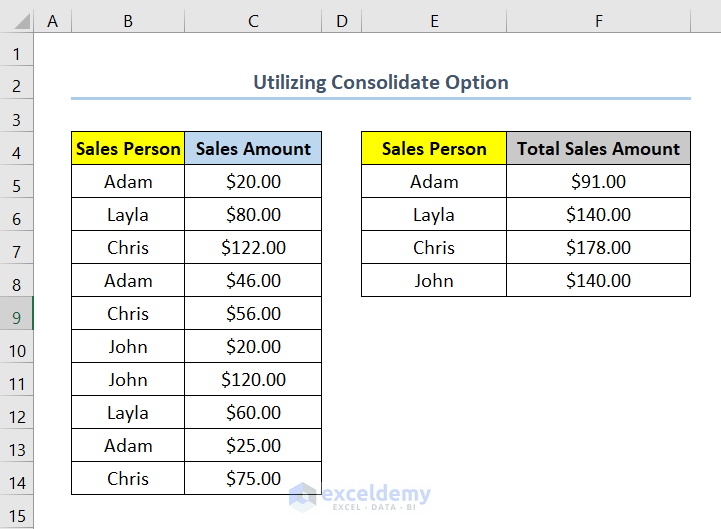Image resolution: width=721 pixels, height=529 pixels.
Task: Click the Total Sales Amount header cell
Action: click(x=598, y=149)
